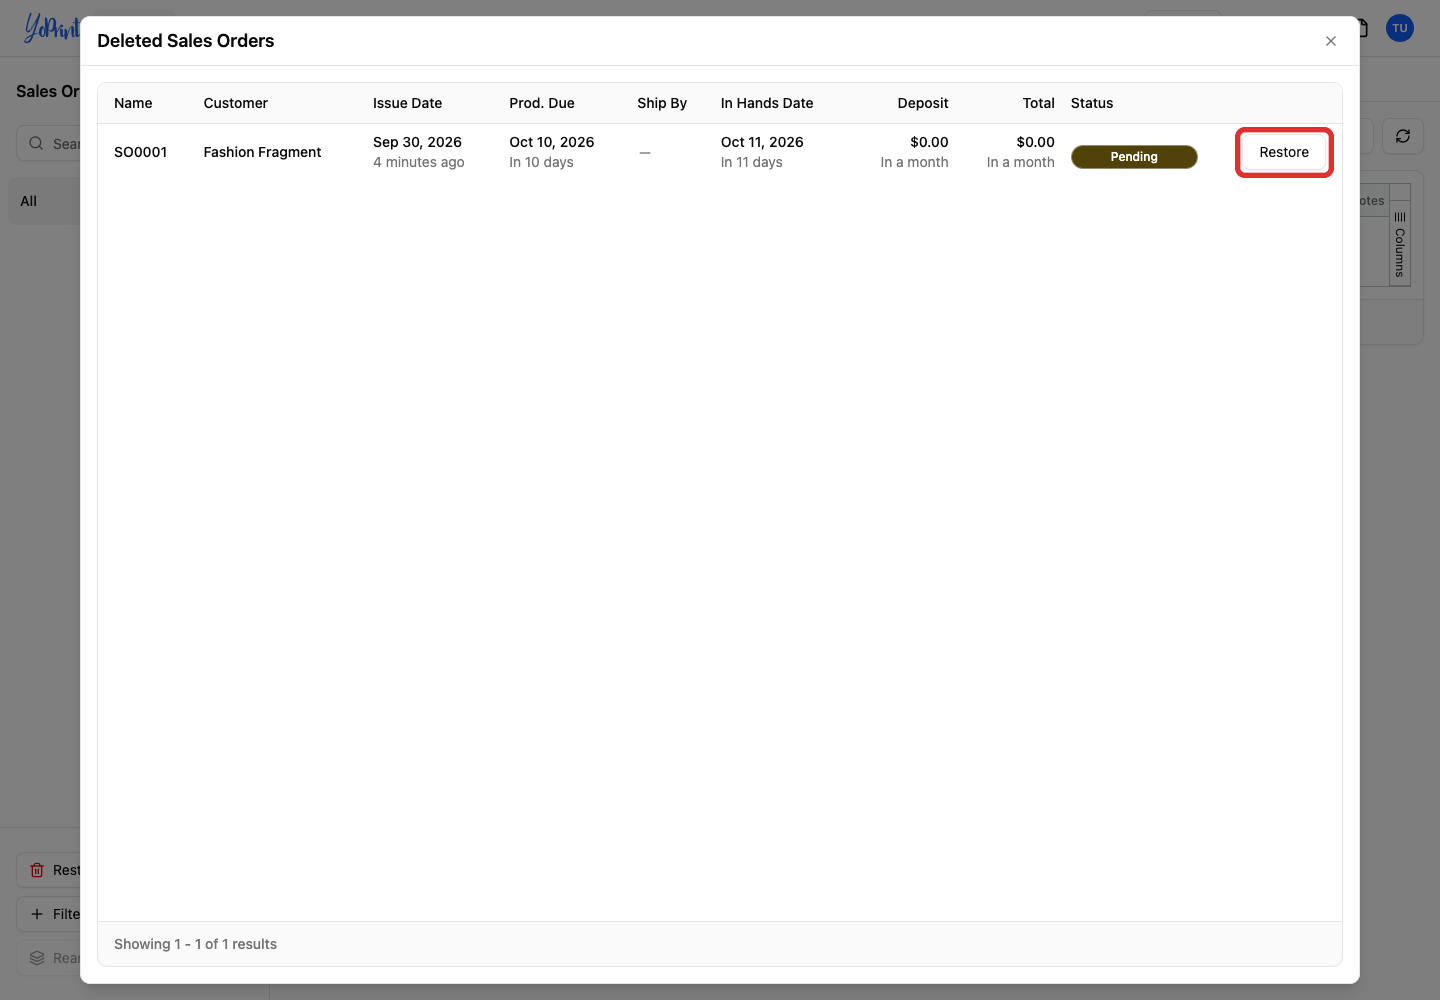The image size is (1440, 1000).
Task: Click the Pending status badge
Action: [1134, 157]
